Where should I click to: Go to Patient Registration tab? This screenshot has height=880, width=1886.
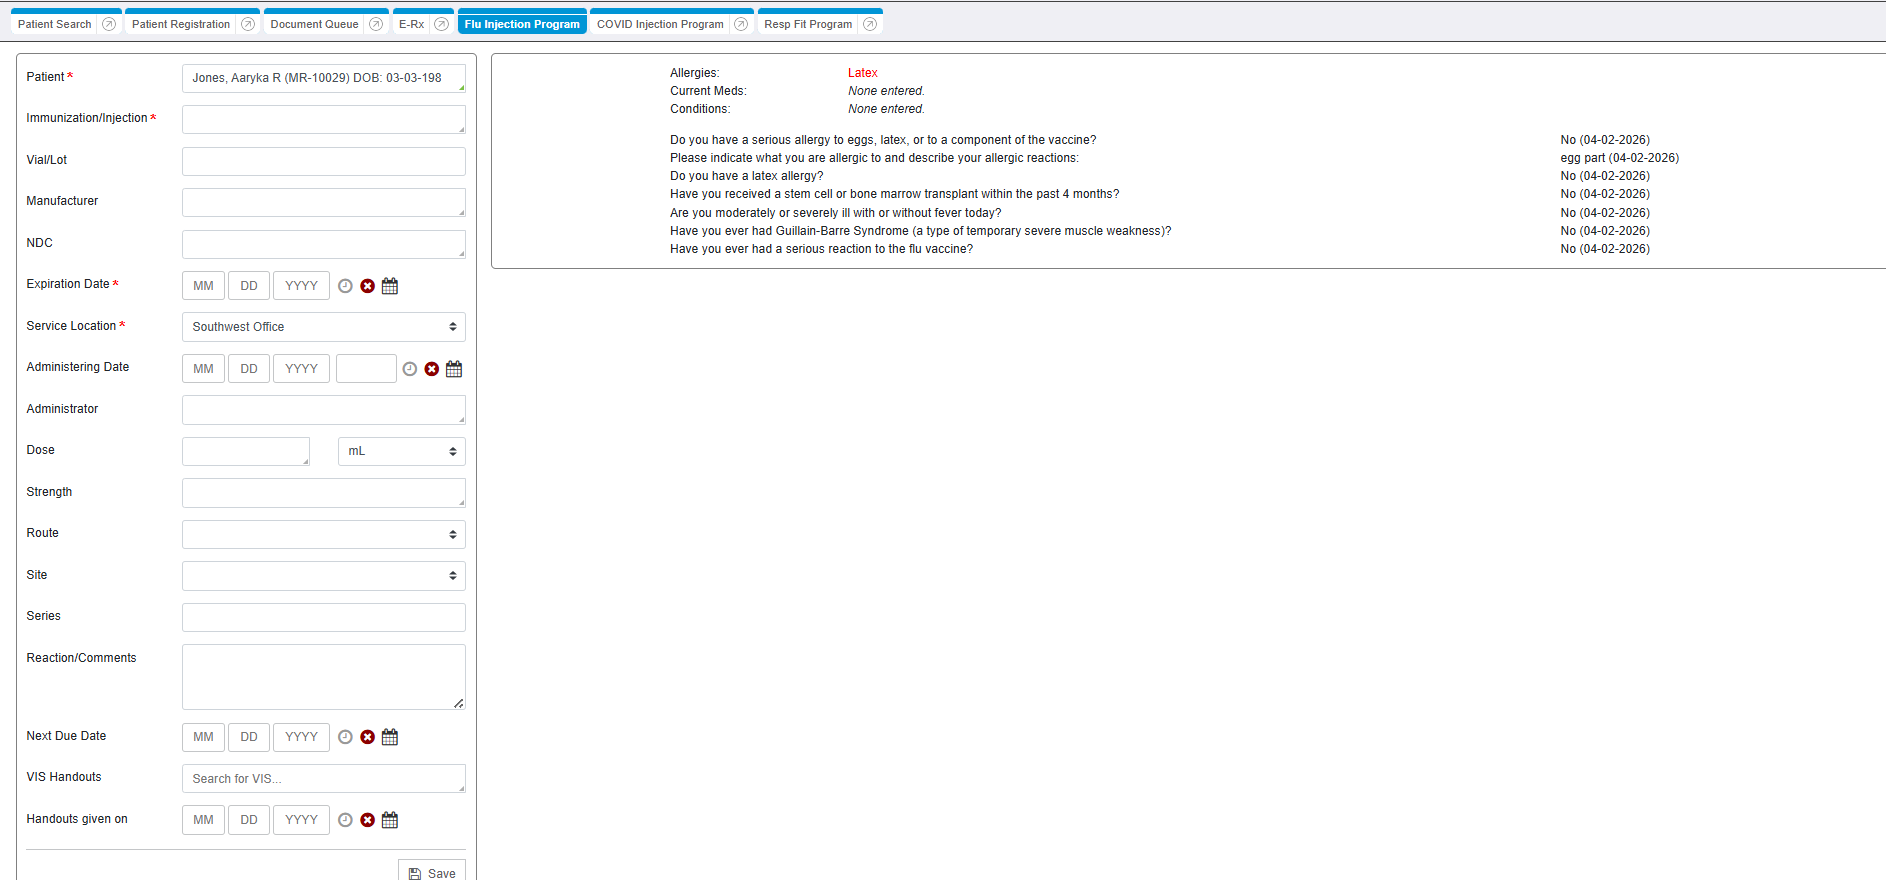[x=181, y=24]
